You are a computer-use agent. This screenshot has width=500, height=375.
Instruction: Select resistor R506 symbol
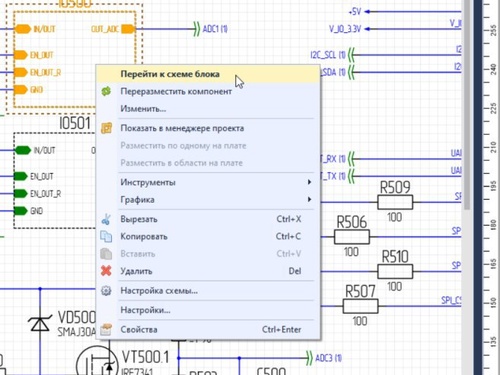coord(352,237)
